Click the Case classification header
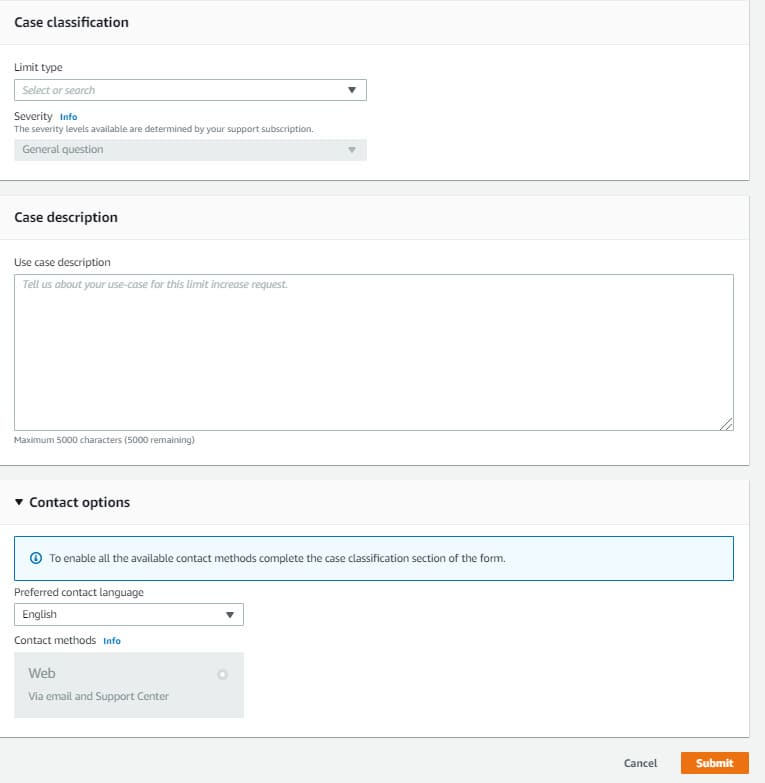This screenshot has height=783, width=765. coord(71,22)
